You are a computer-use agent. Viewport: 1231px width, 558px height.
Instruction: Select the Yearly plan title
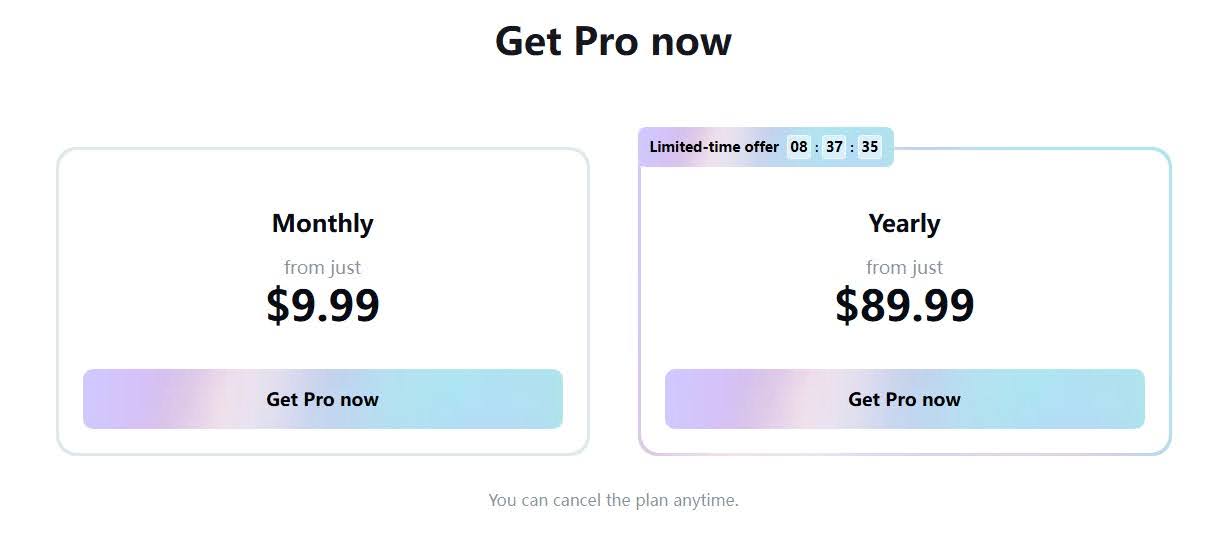[x=904, y=223]
